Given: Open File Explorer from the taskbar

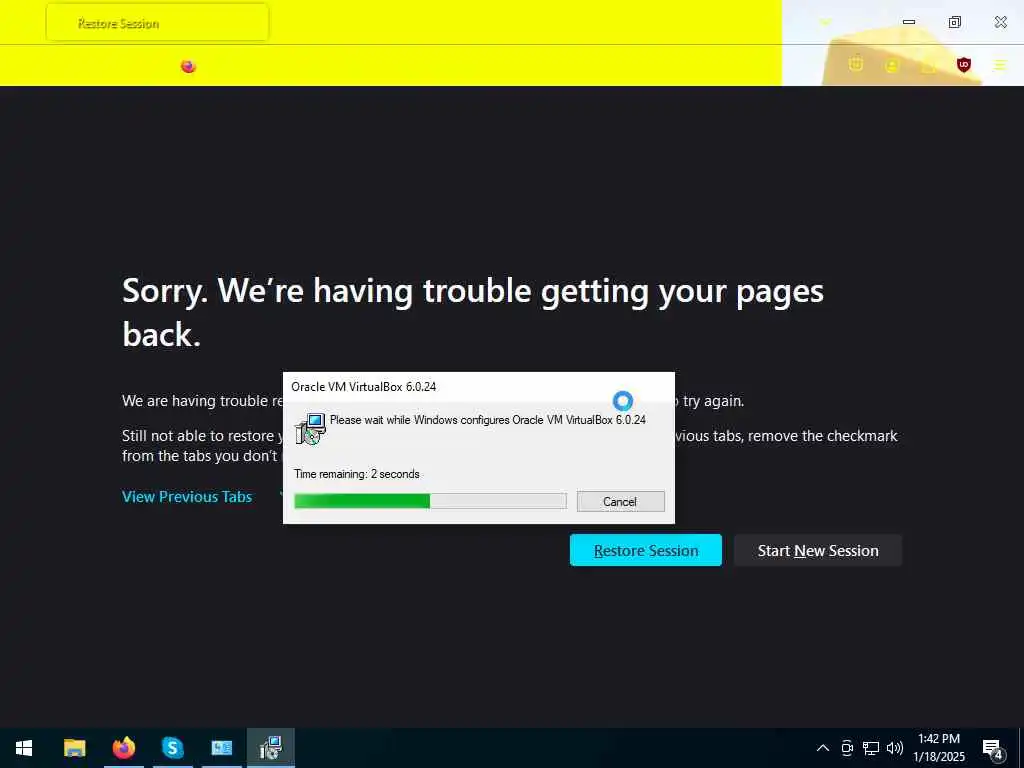Looking at the screenshot, I should tap(74, 748).
